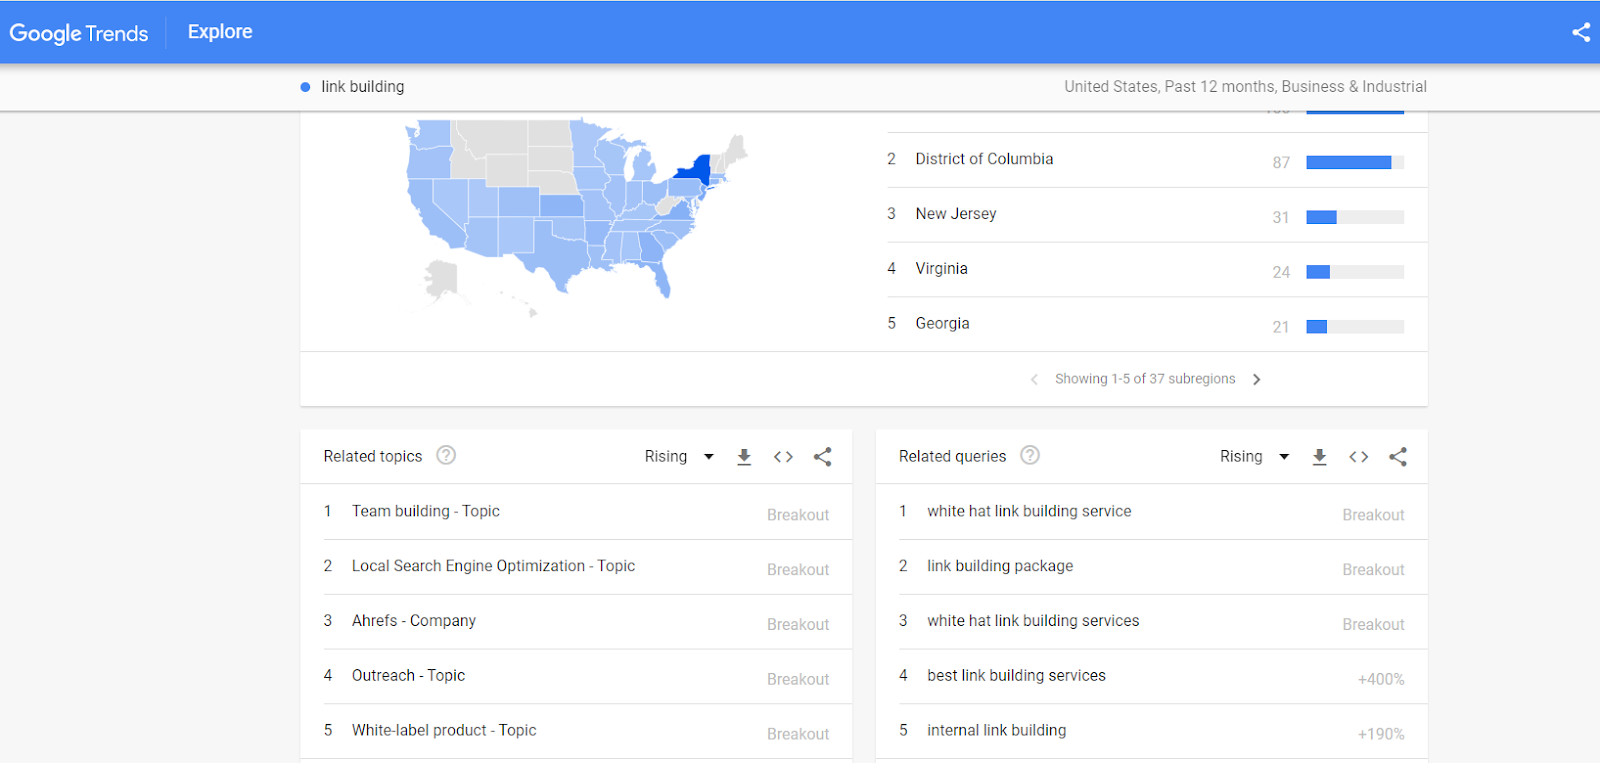Image resolution: width=1600 pixels, height=763 pixels.
Task: Open the Ahrefs - Company related topic
Action: click(x=414, y=621)
